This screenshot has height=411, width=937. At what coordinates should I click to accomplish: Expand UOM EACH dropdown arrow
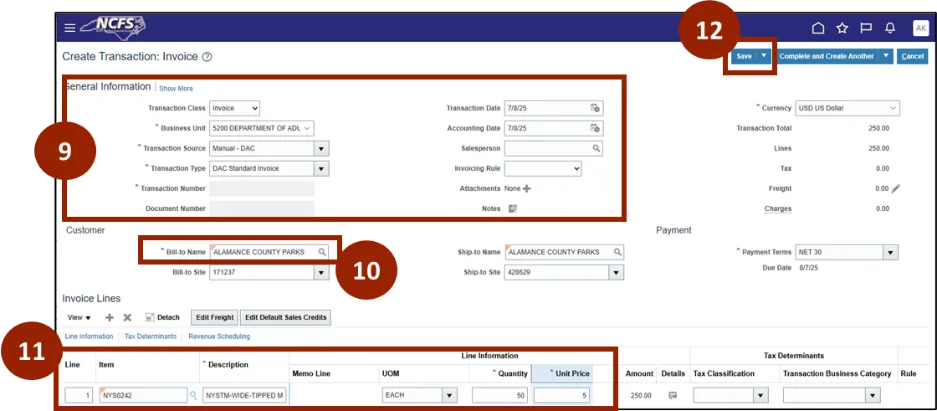(449, 395)
